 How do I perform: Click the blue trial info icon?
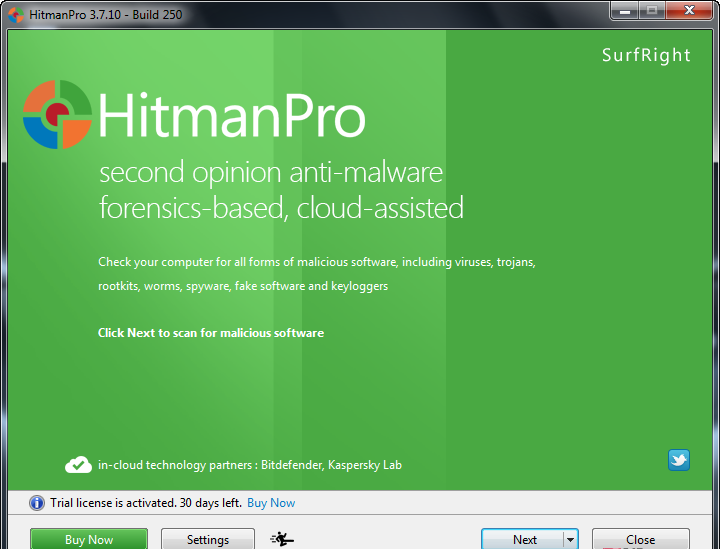(x=37, y=503)
